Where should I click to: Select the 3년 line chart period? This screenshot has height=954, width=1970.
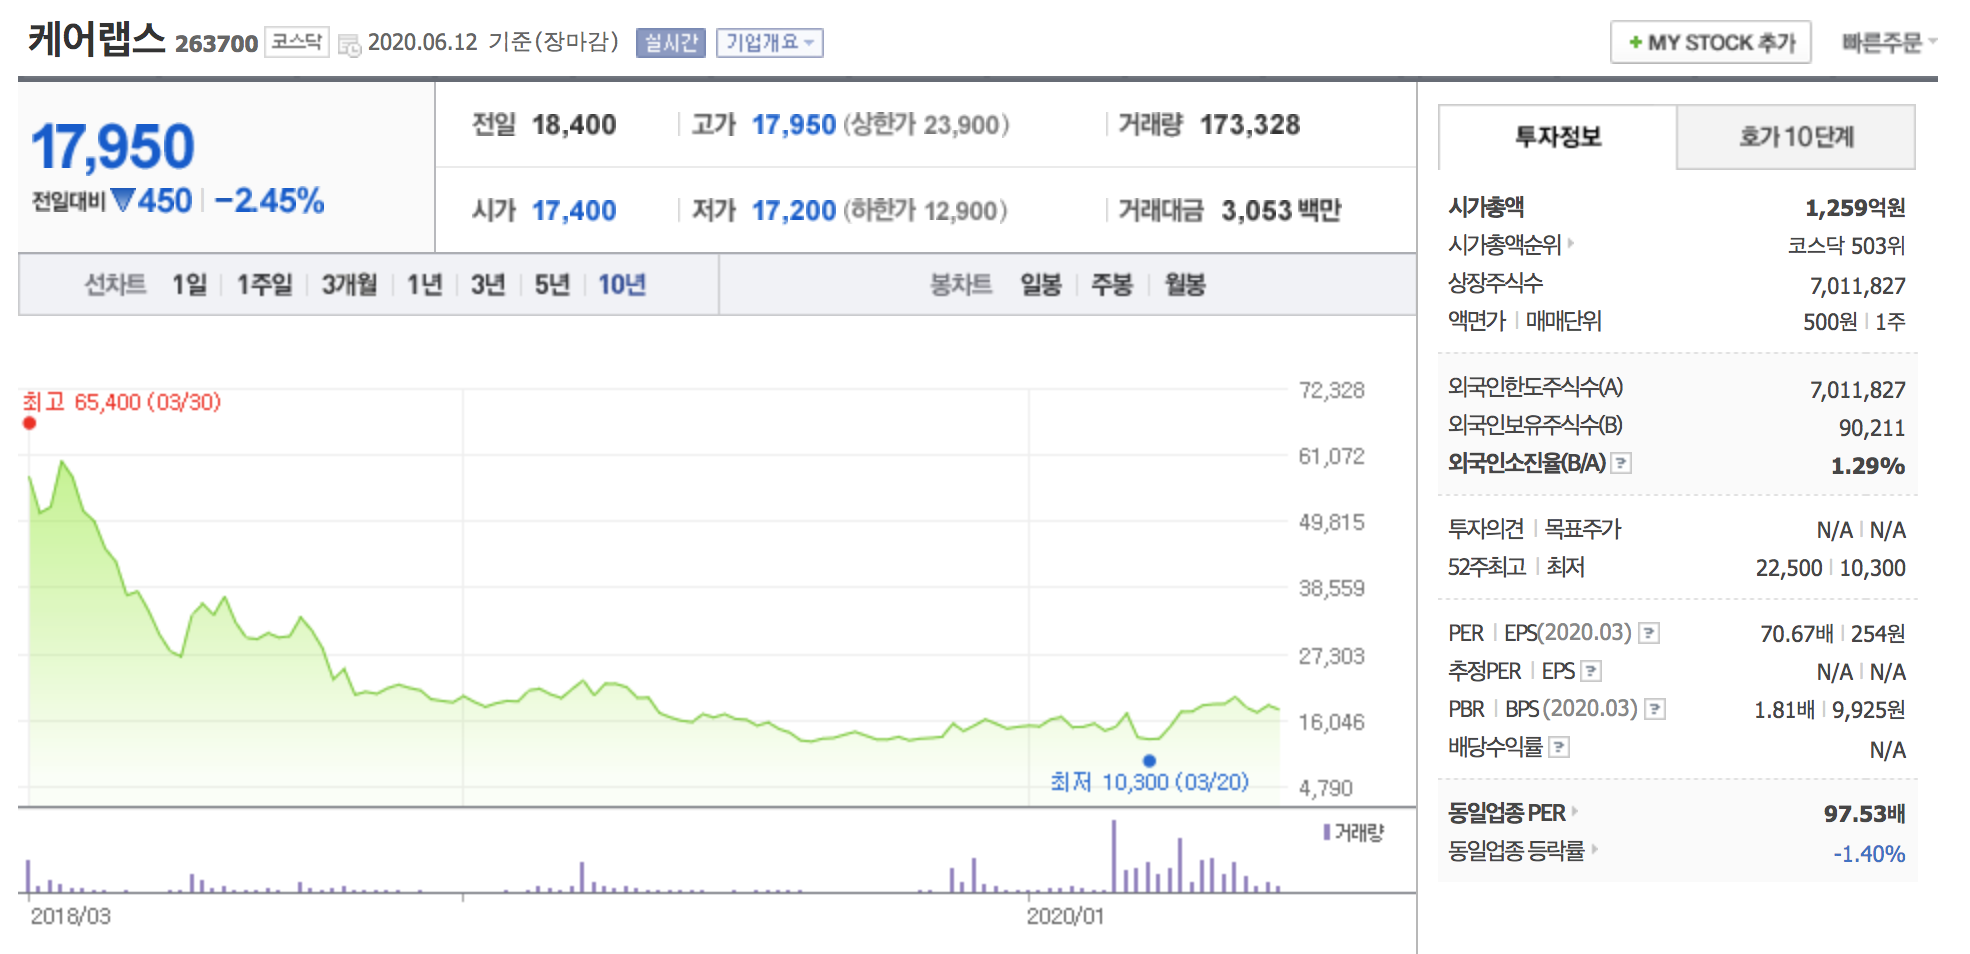pyautogui.click(x=488, y=285)
